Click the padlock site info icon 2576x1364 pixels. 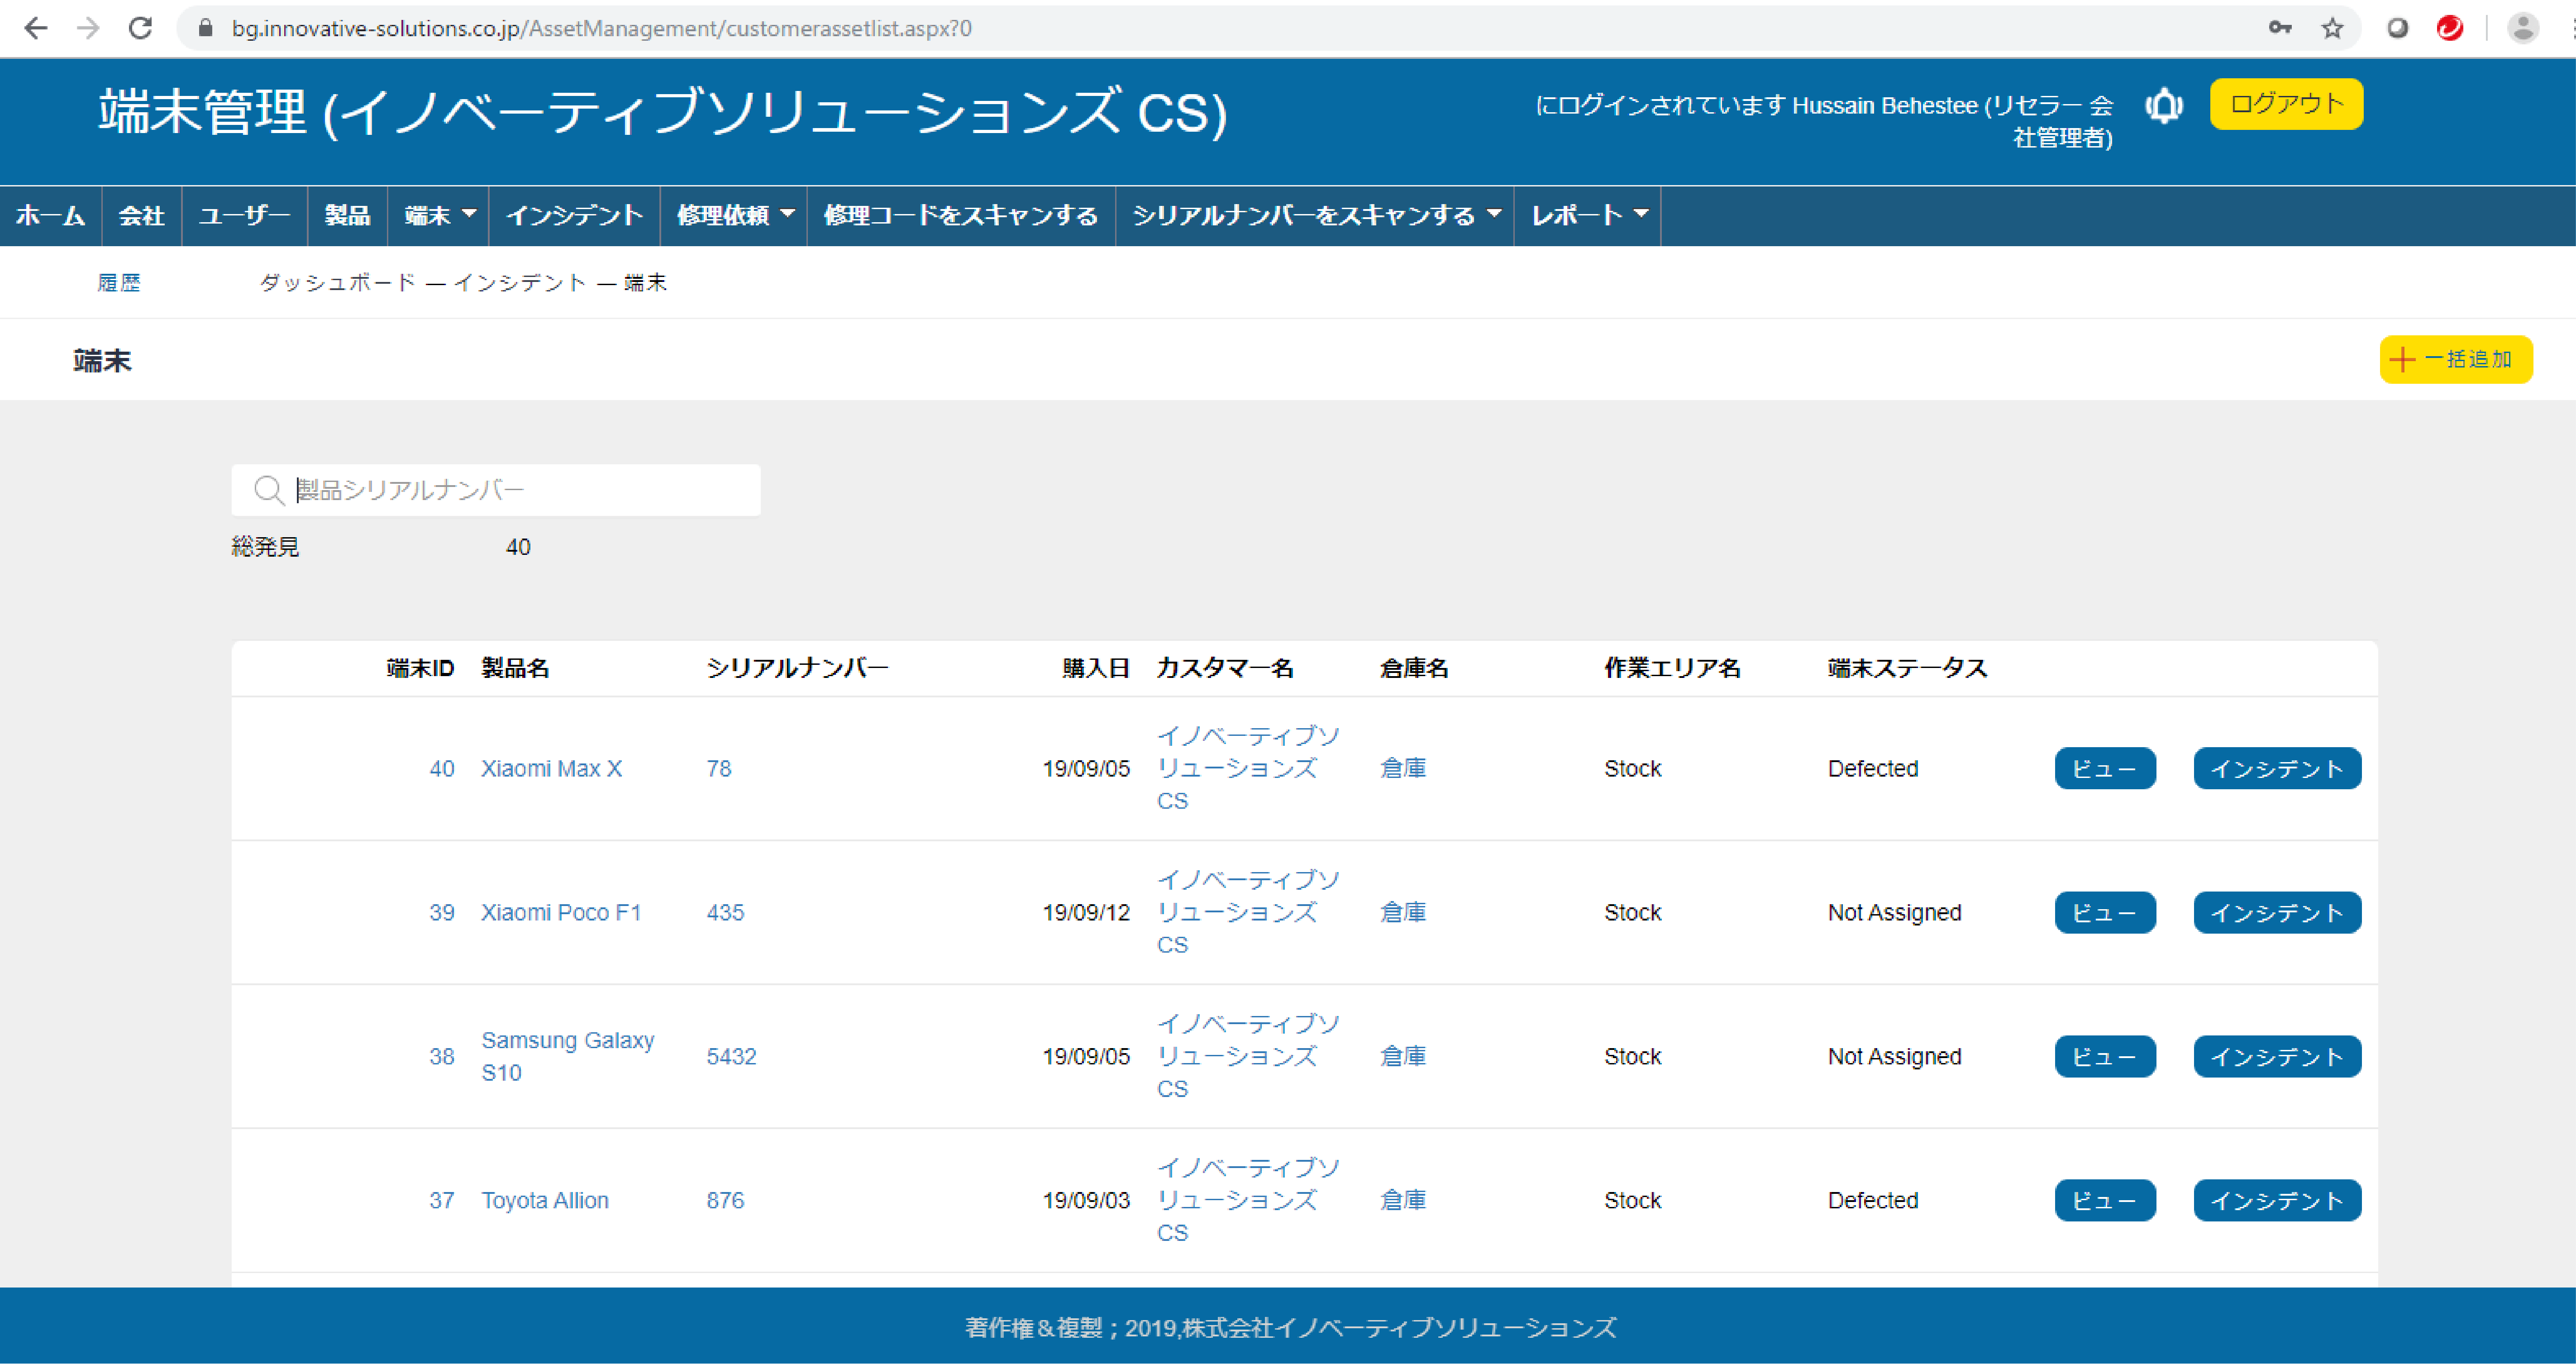point(205,28)
